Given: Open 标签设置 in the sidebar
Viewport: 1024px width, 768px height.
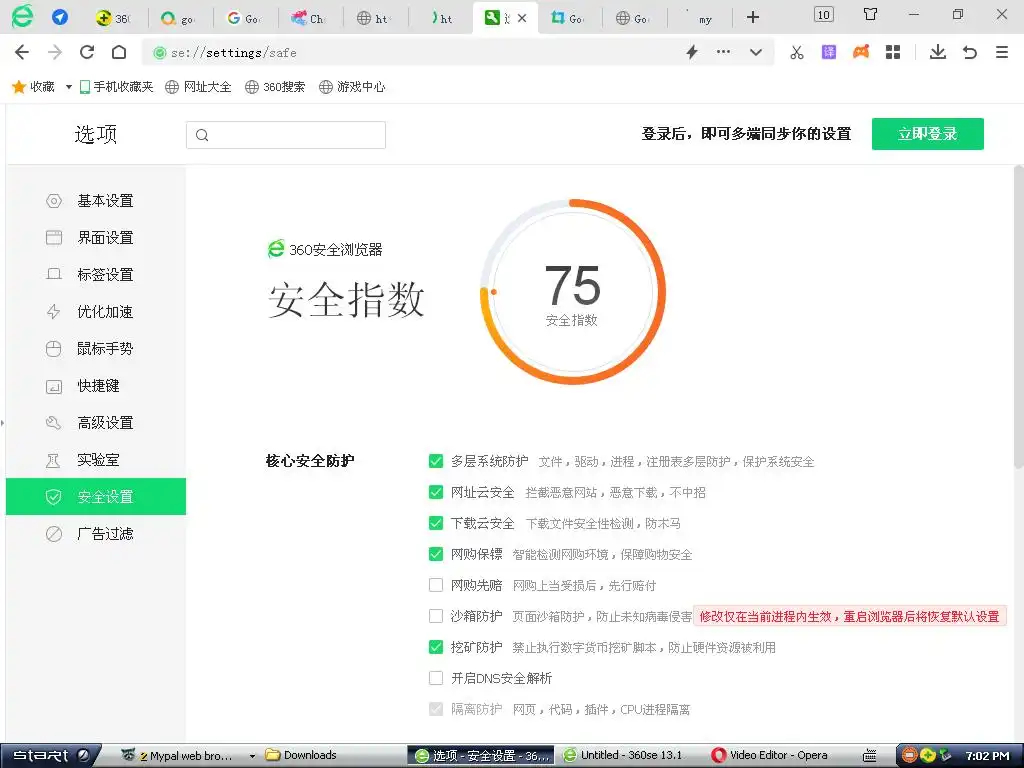Looking at the screenshot, I should pos(96,274).
